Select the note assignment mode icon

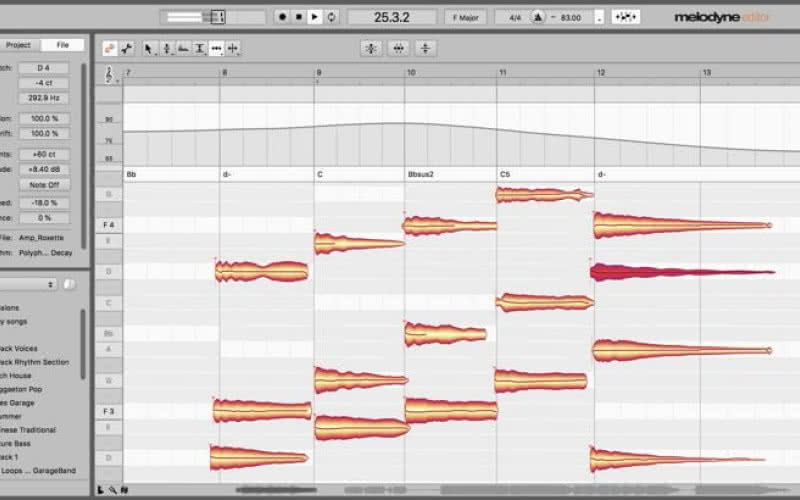127,48
